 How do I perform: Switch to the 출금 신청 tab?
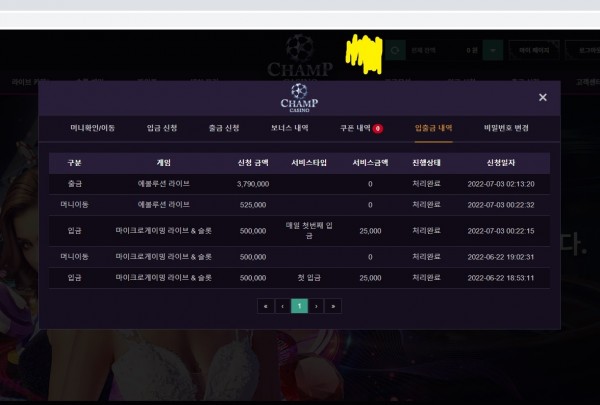point(224,129)
